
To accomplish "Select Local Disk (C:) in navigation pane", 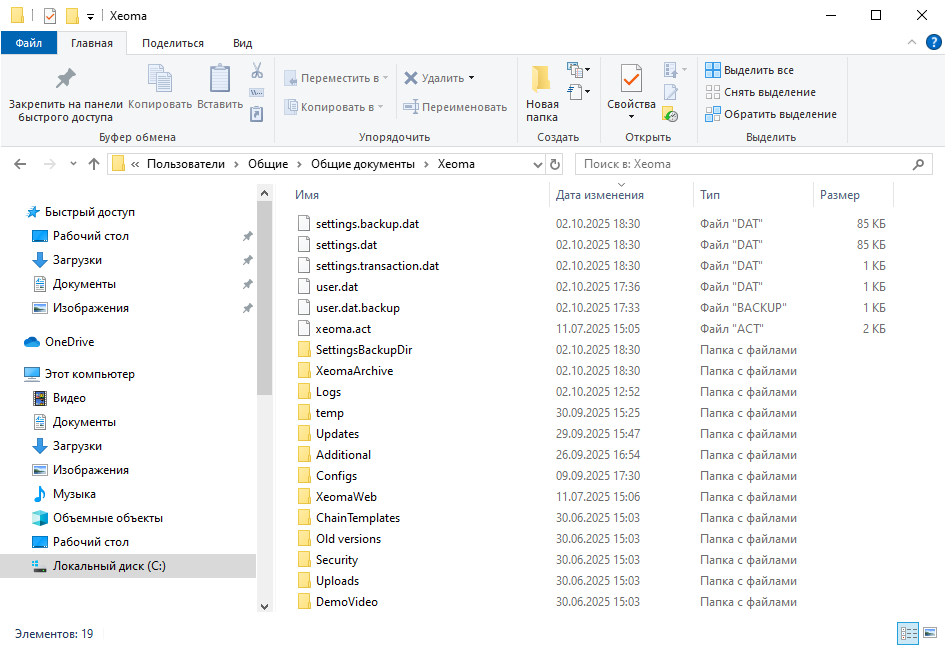I will tap(108, 566).
